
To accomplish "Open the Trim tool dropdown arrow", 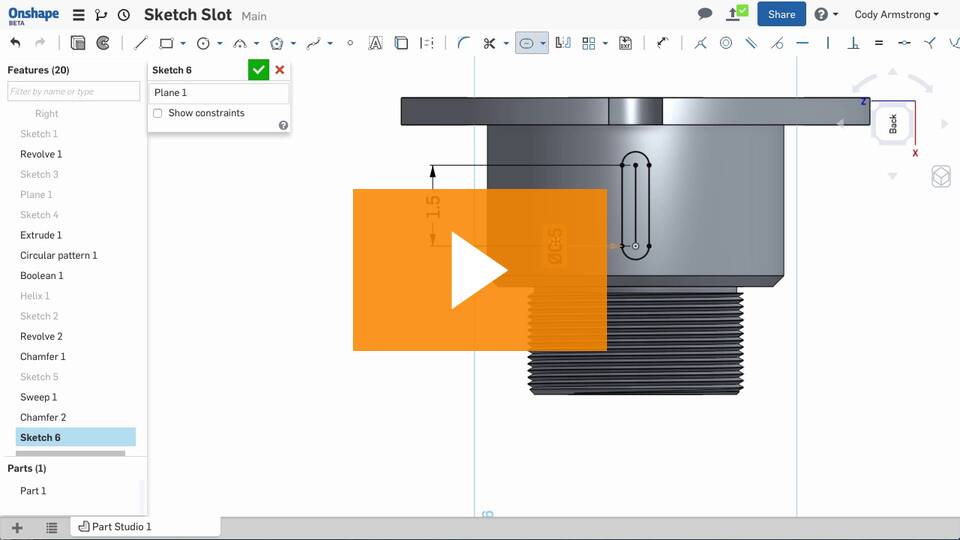I will coord(506,43).
